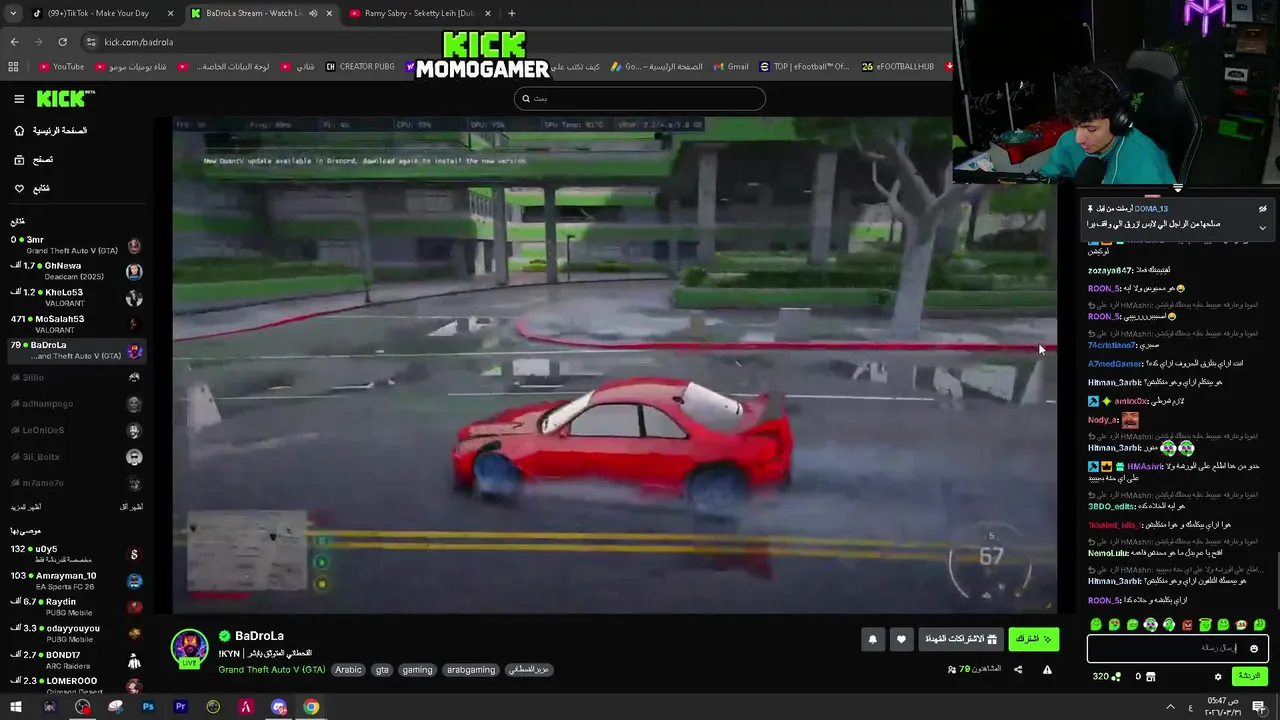Select BaDroLa channel in sidebar

[x=76, y=350]
